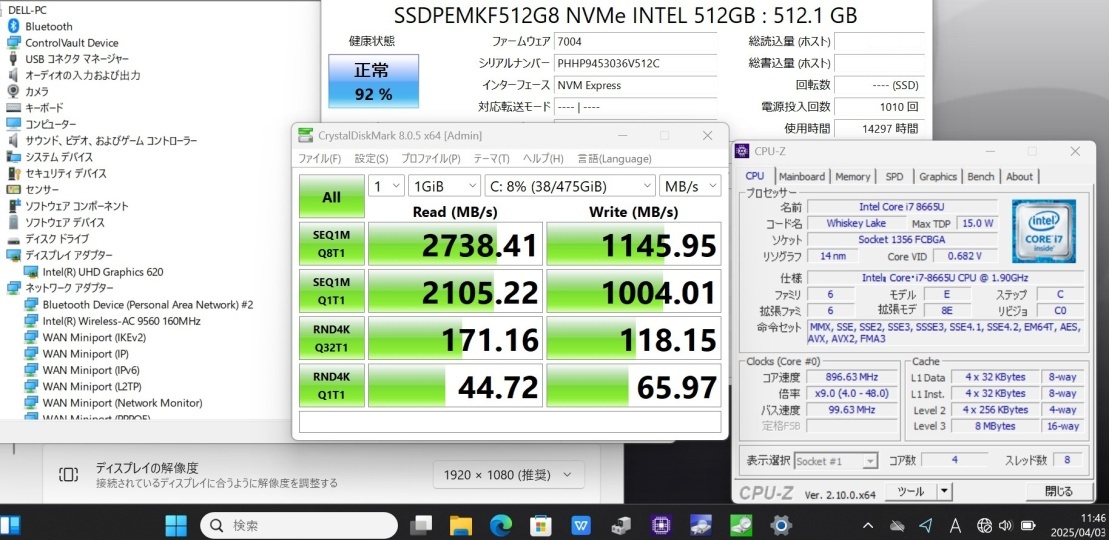This screenshot has height=540, width=1109.
Task: Select WAN Miniport (IKEv2) in device tree
Action: [94, 337]
